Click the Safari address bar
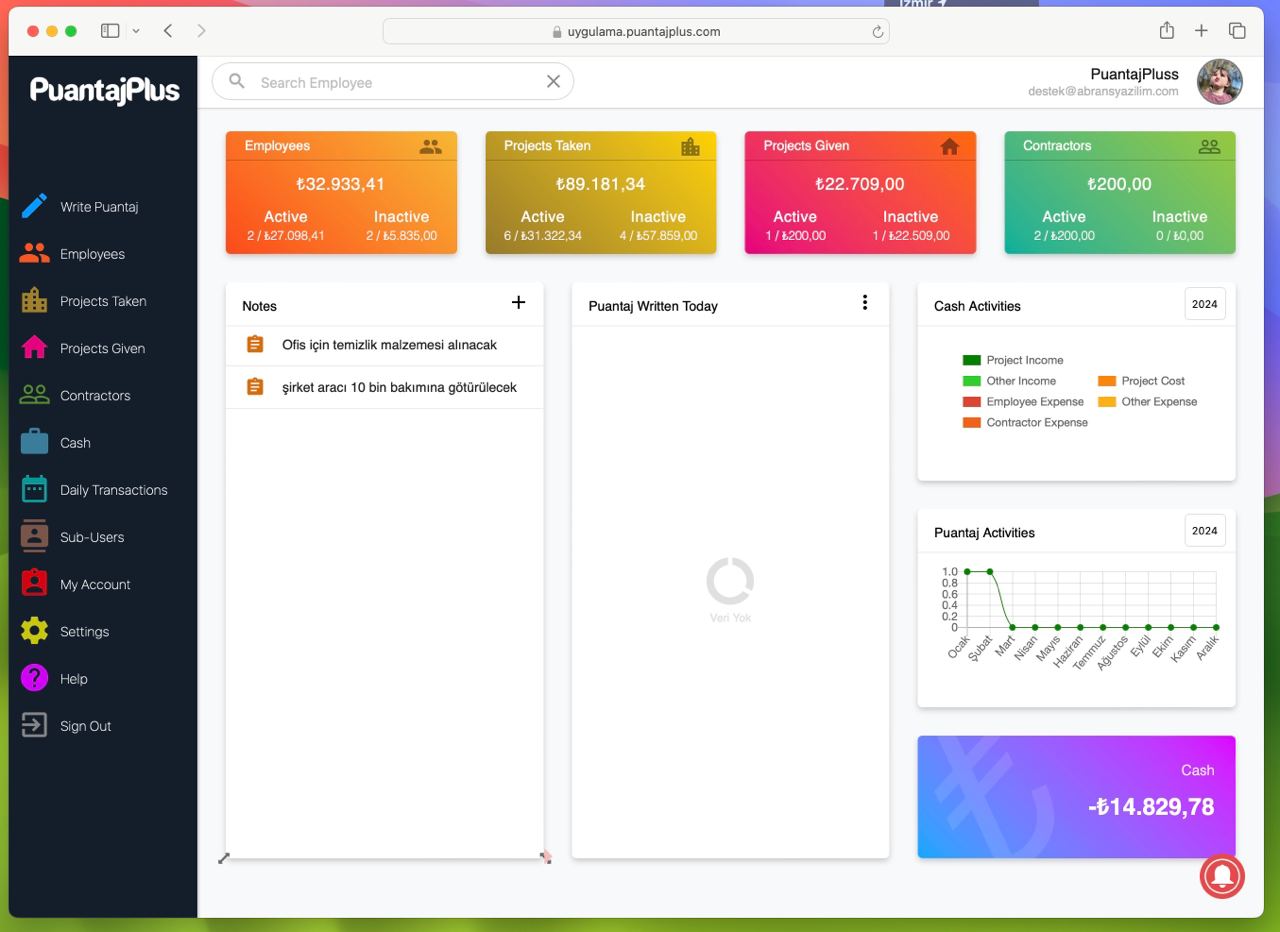The height and width of the screenshot is (932, 1280). pos(636,31)
